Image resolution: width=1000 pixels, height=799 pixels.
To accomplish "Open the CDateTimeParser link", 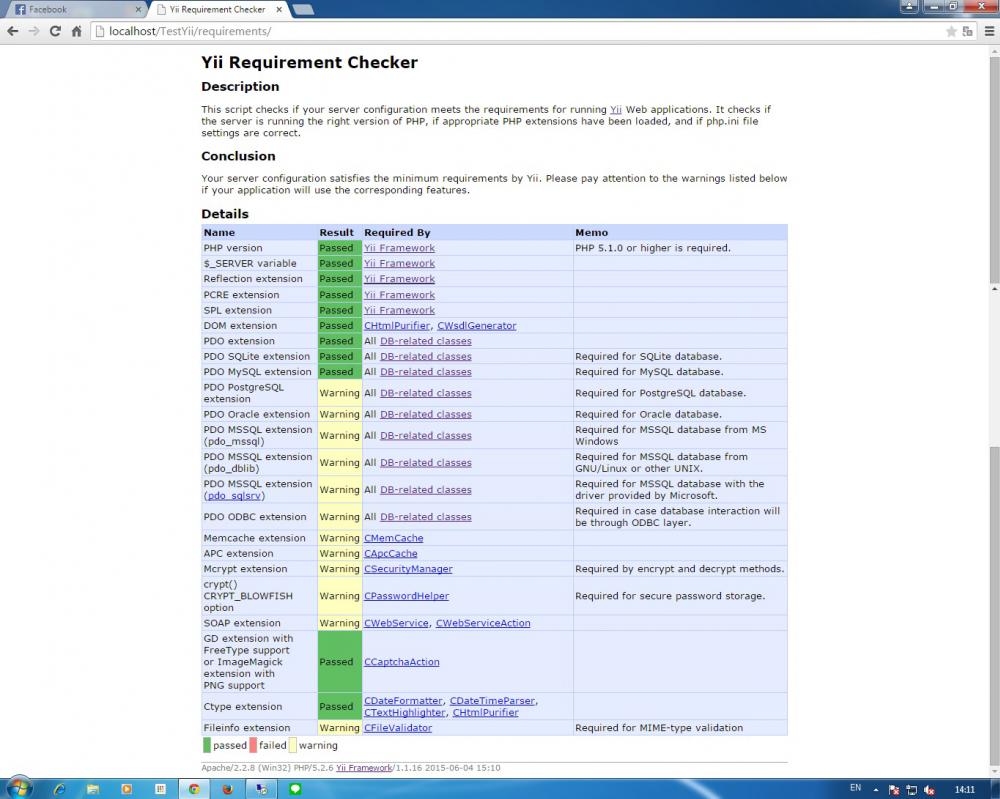I will click(492, 701).
